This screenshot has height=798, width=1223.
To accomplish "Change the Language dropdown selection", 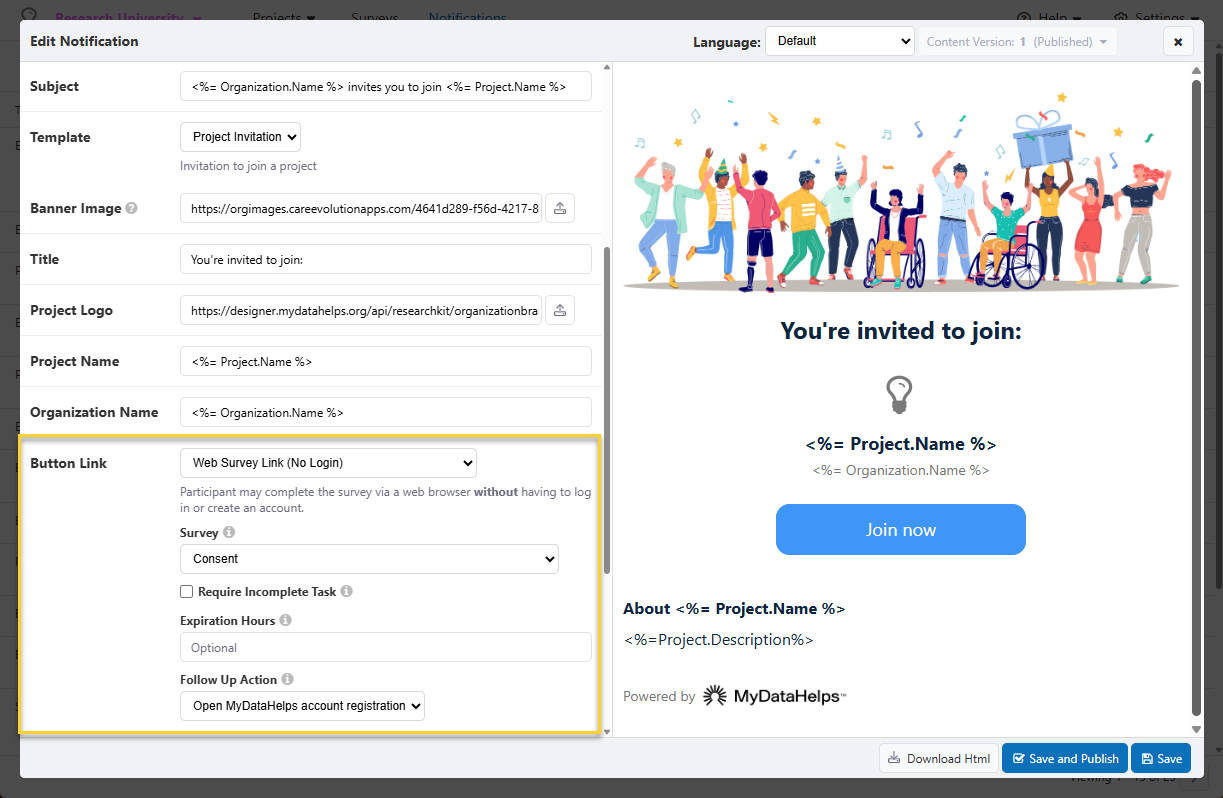I will (839, 41).
